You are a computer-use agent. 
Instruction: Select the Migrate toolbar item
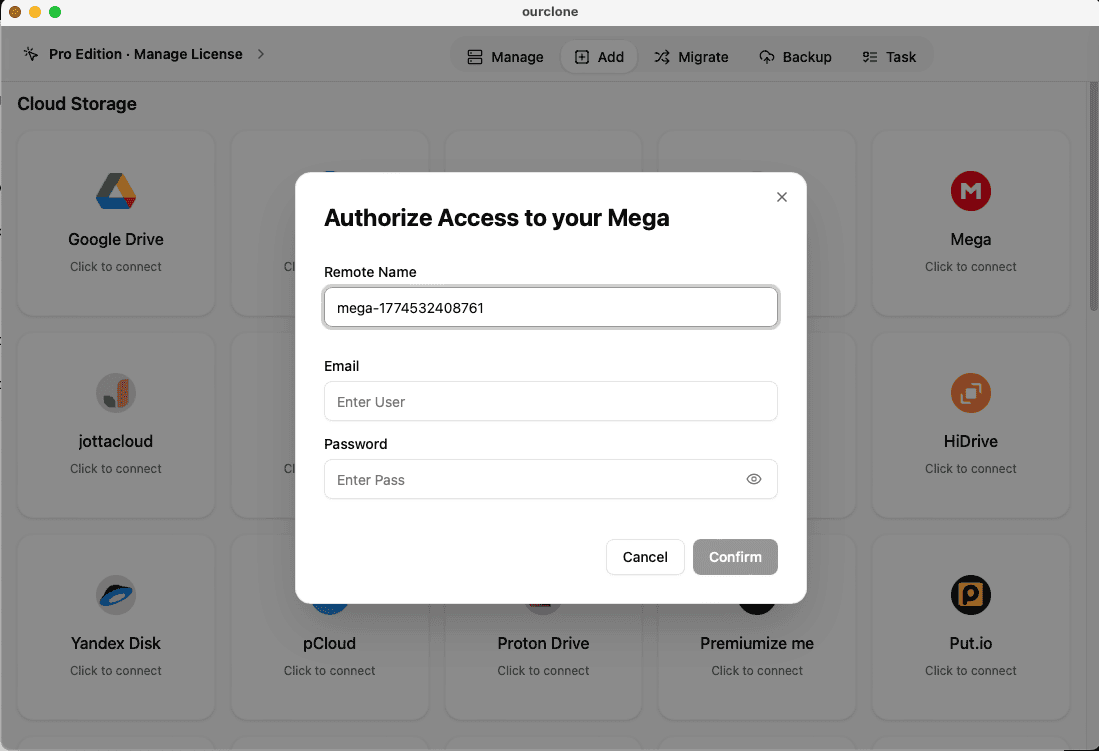[x=691, y=57]
